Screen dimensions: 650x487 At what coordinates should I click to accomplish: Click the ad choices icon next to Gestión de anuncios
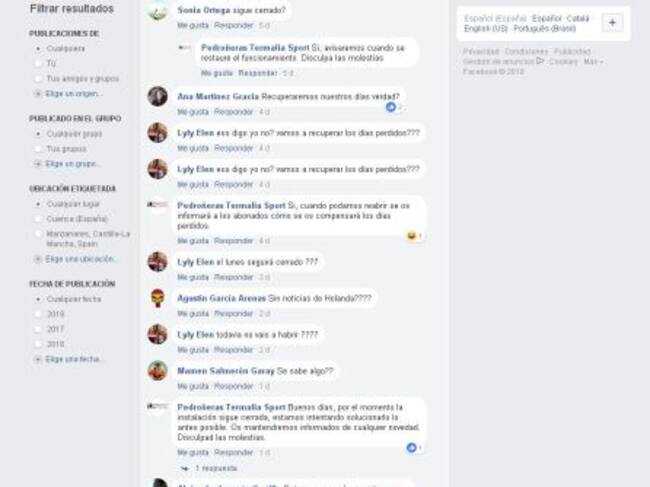(540, 61)
